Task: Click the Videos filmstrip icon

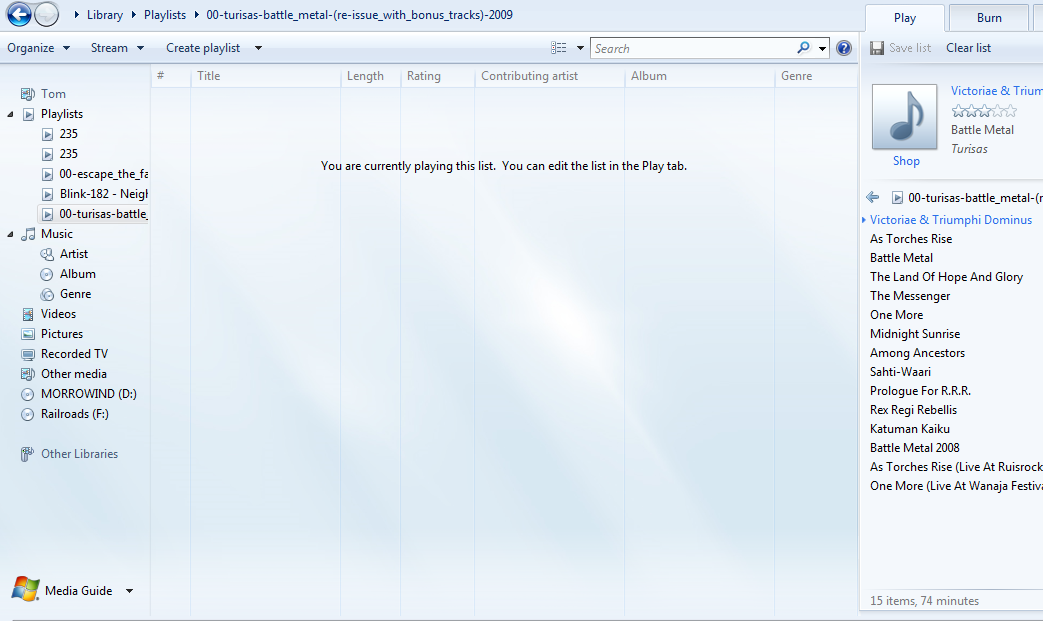Action: pos(28,314)
